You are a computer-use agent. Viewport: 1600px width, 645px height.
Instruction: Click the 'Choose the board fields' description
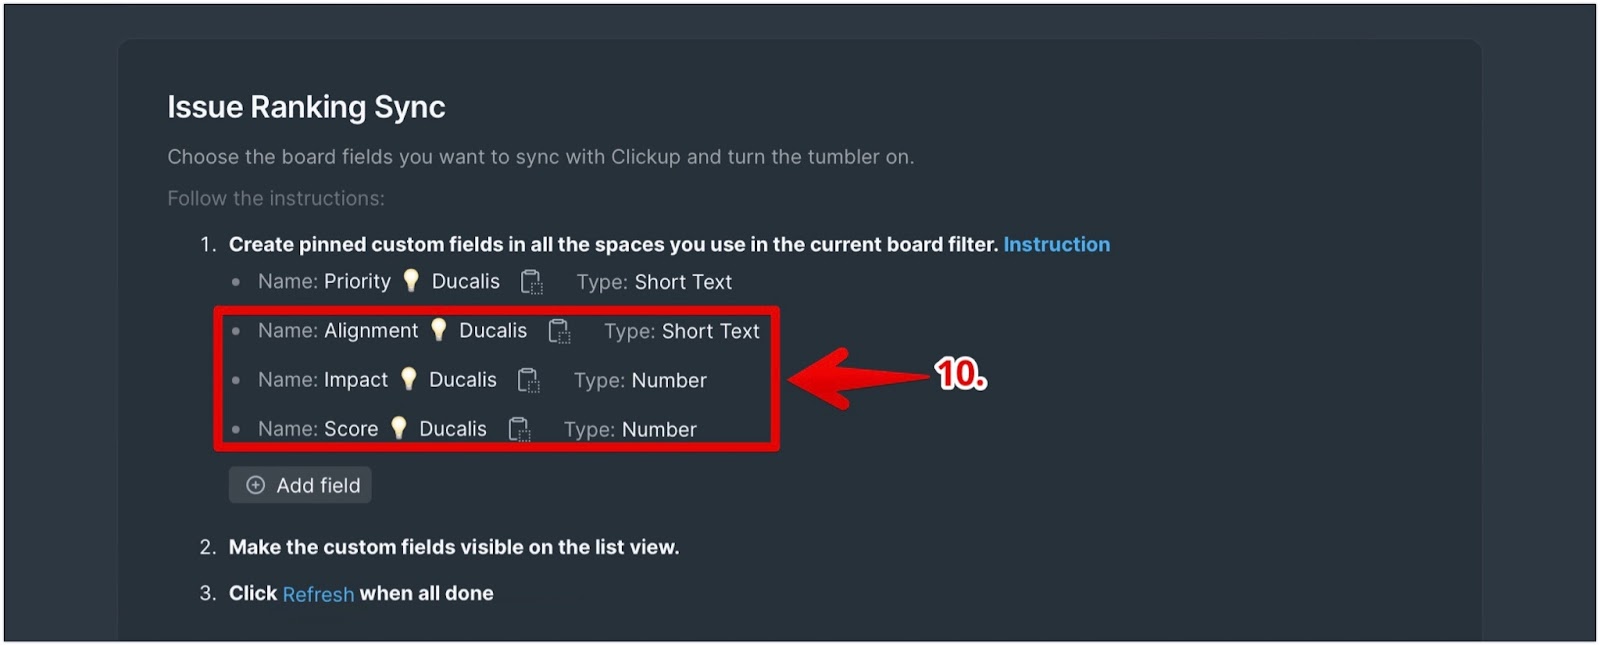tap(540, 157)
